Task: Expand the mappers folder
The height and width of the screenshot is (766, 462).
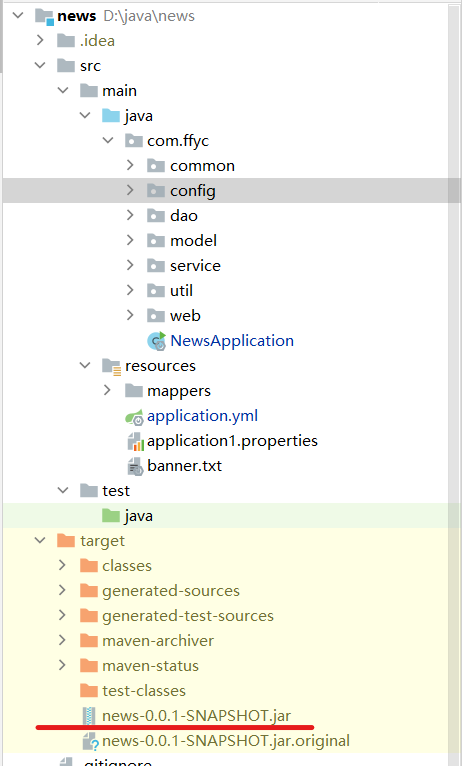Action: pyautogui.click(x=107, y=390)
